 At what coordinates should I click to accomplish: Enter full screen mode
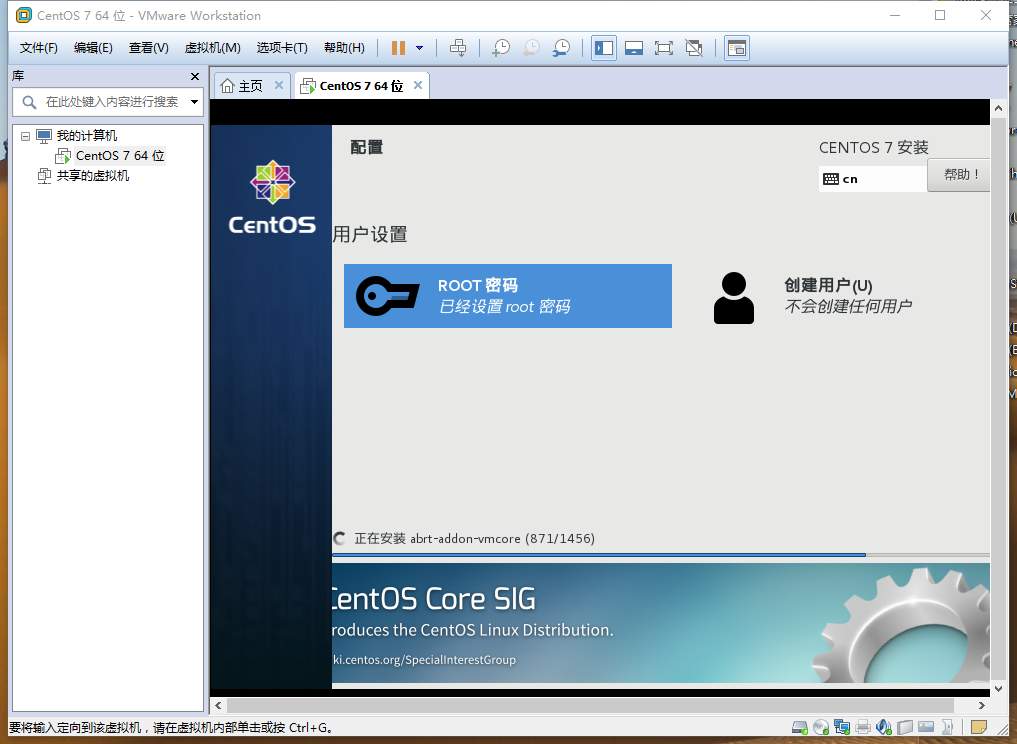[x=664, y=48]
